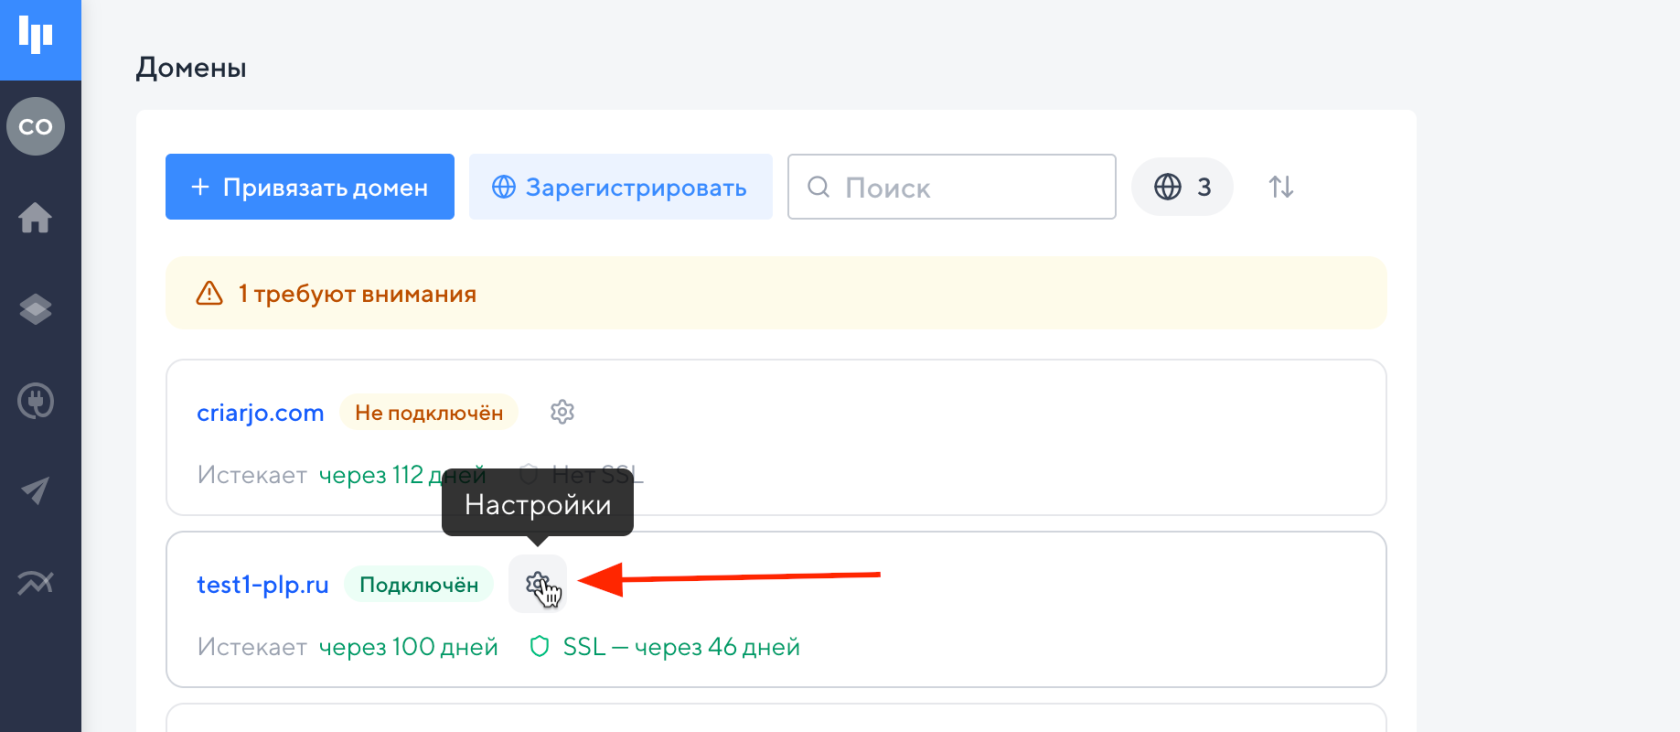Open settings gear for test1-plp.ru
The image size is (1680, 732).
point(538,584)
